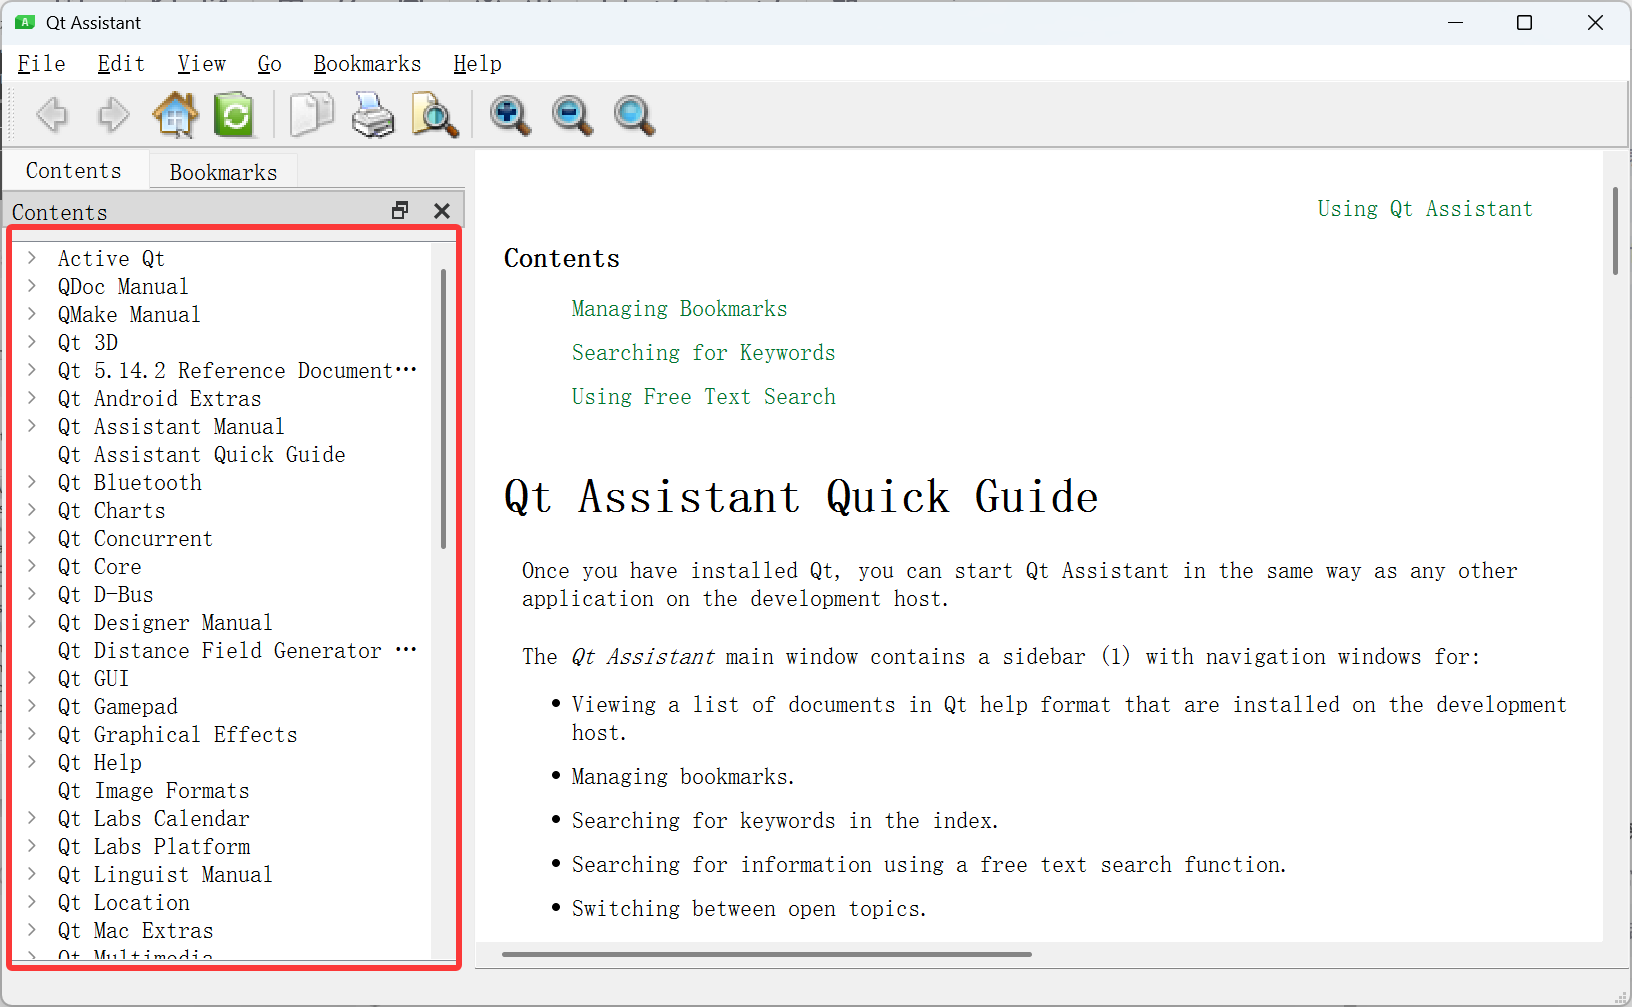Open the Using Free Text Search link
Screen dimensions: 1632x1007
(x=703, y=397)
